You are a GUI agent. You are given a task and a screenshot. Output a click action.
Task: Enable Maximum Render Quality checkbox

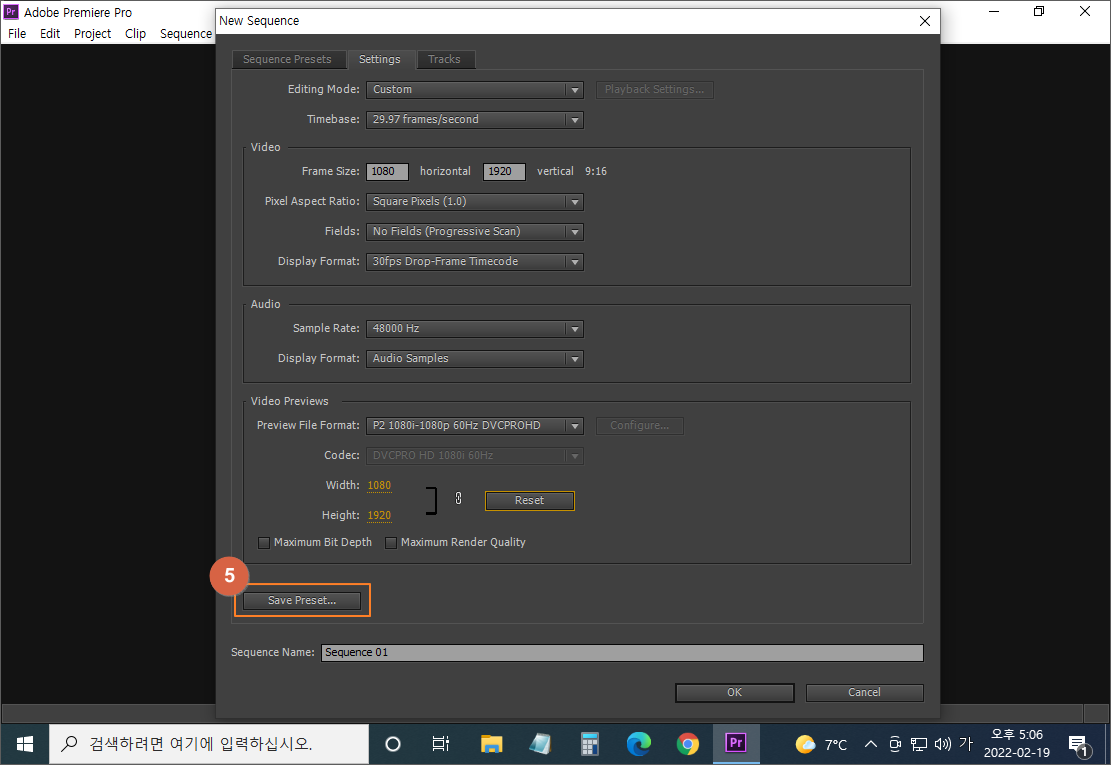[x=390, y=543]
